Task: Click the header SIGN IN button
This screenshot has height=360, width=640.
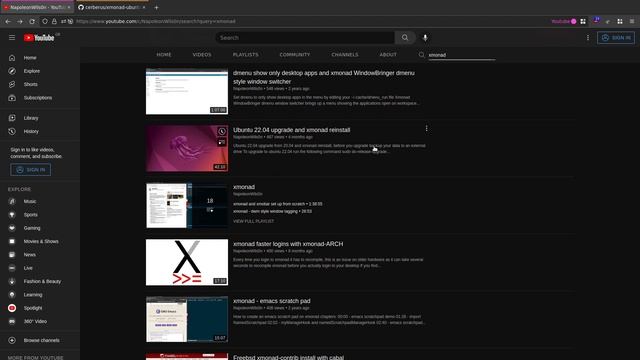Action: [x=616, y=38]
